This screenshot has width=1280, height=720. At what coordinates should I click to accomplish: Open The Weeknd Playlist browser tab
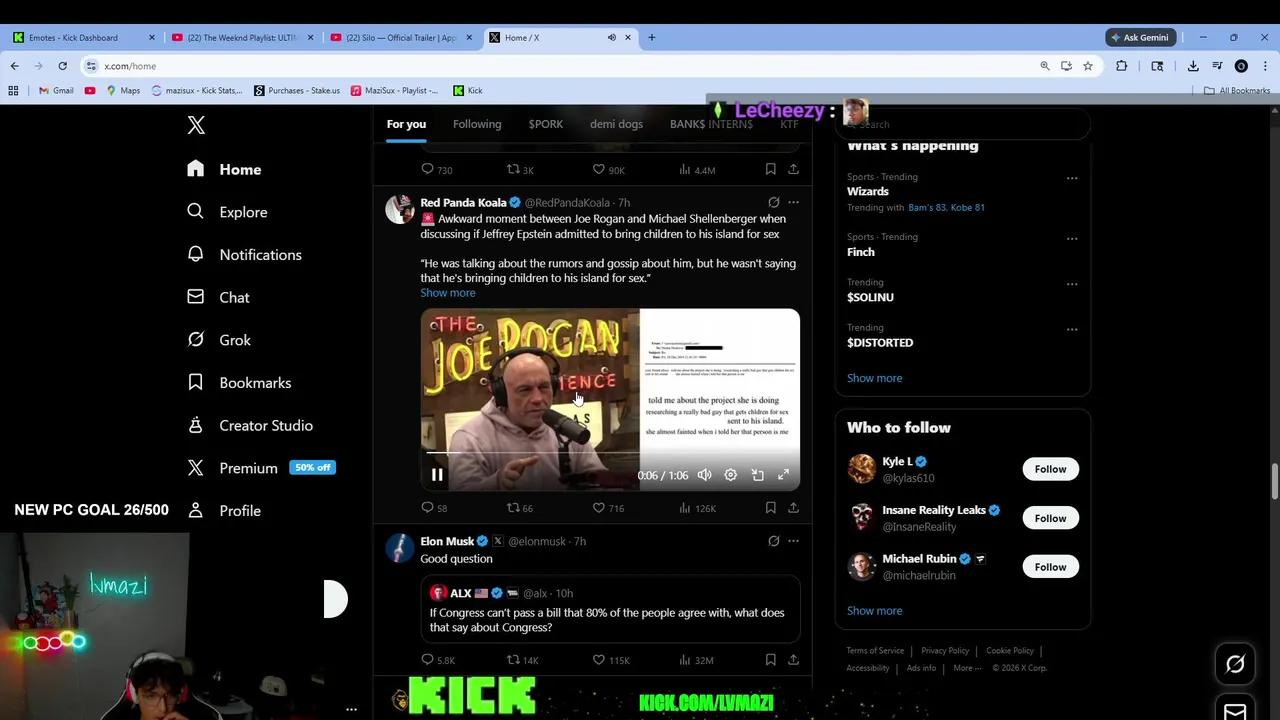pos(240,38)
